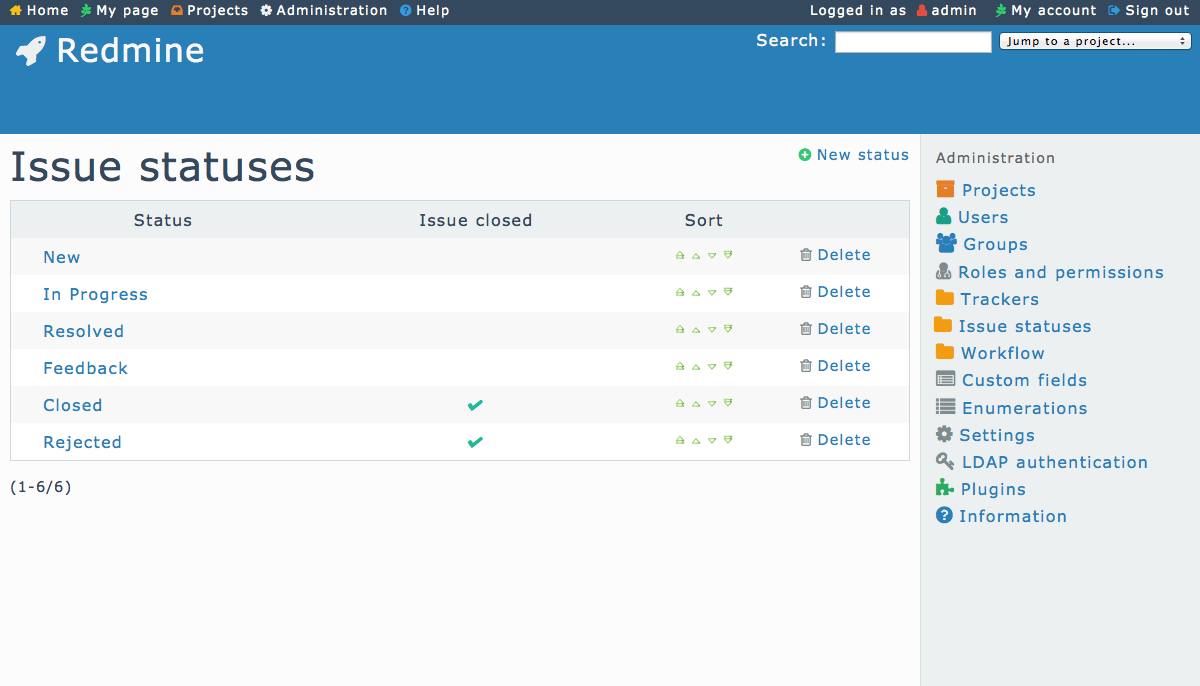Move Rejected status down one
This screenshot has height=686, width=1200.
click(x=712, y=440)
